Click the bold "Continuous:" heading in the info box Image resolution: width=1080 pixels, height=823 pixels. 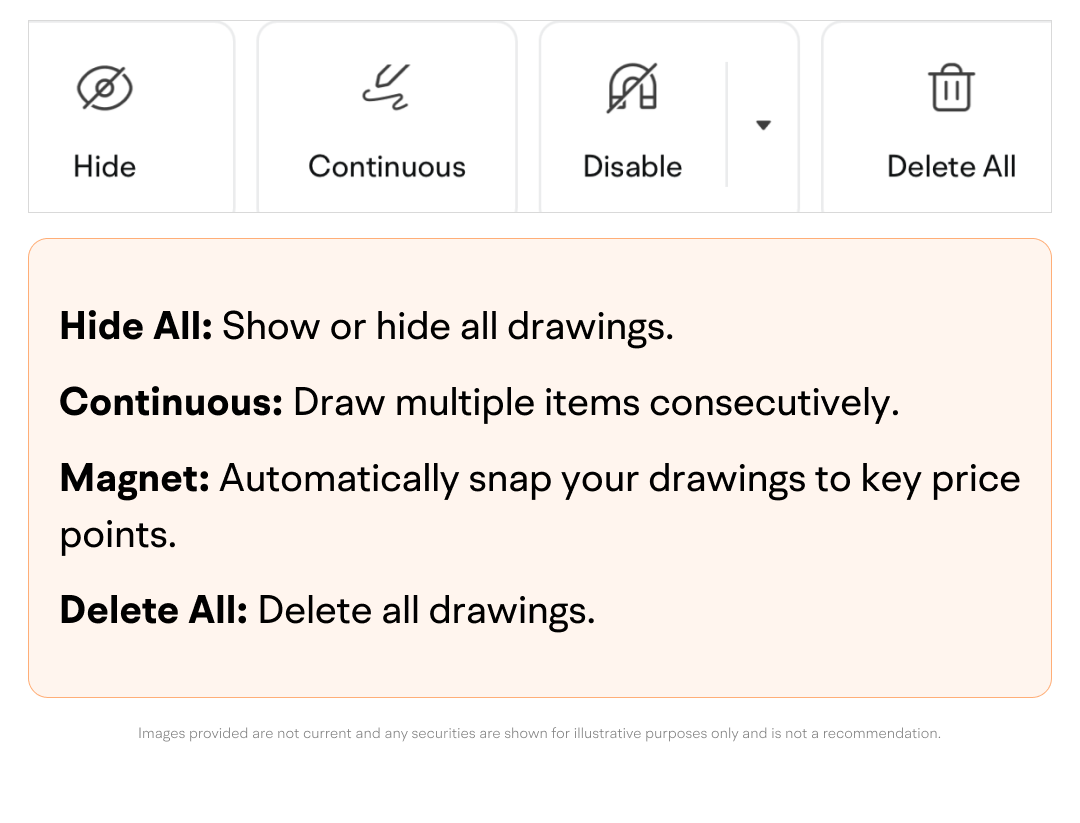coord(171,402)
